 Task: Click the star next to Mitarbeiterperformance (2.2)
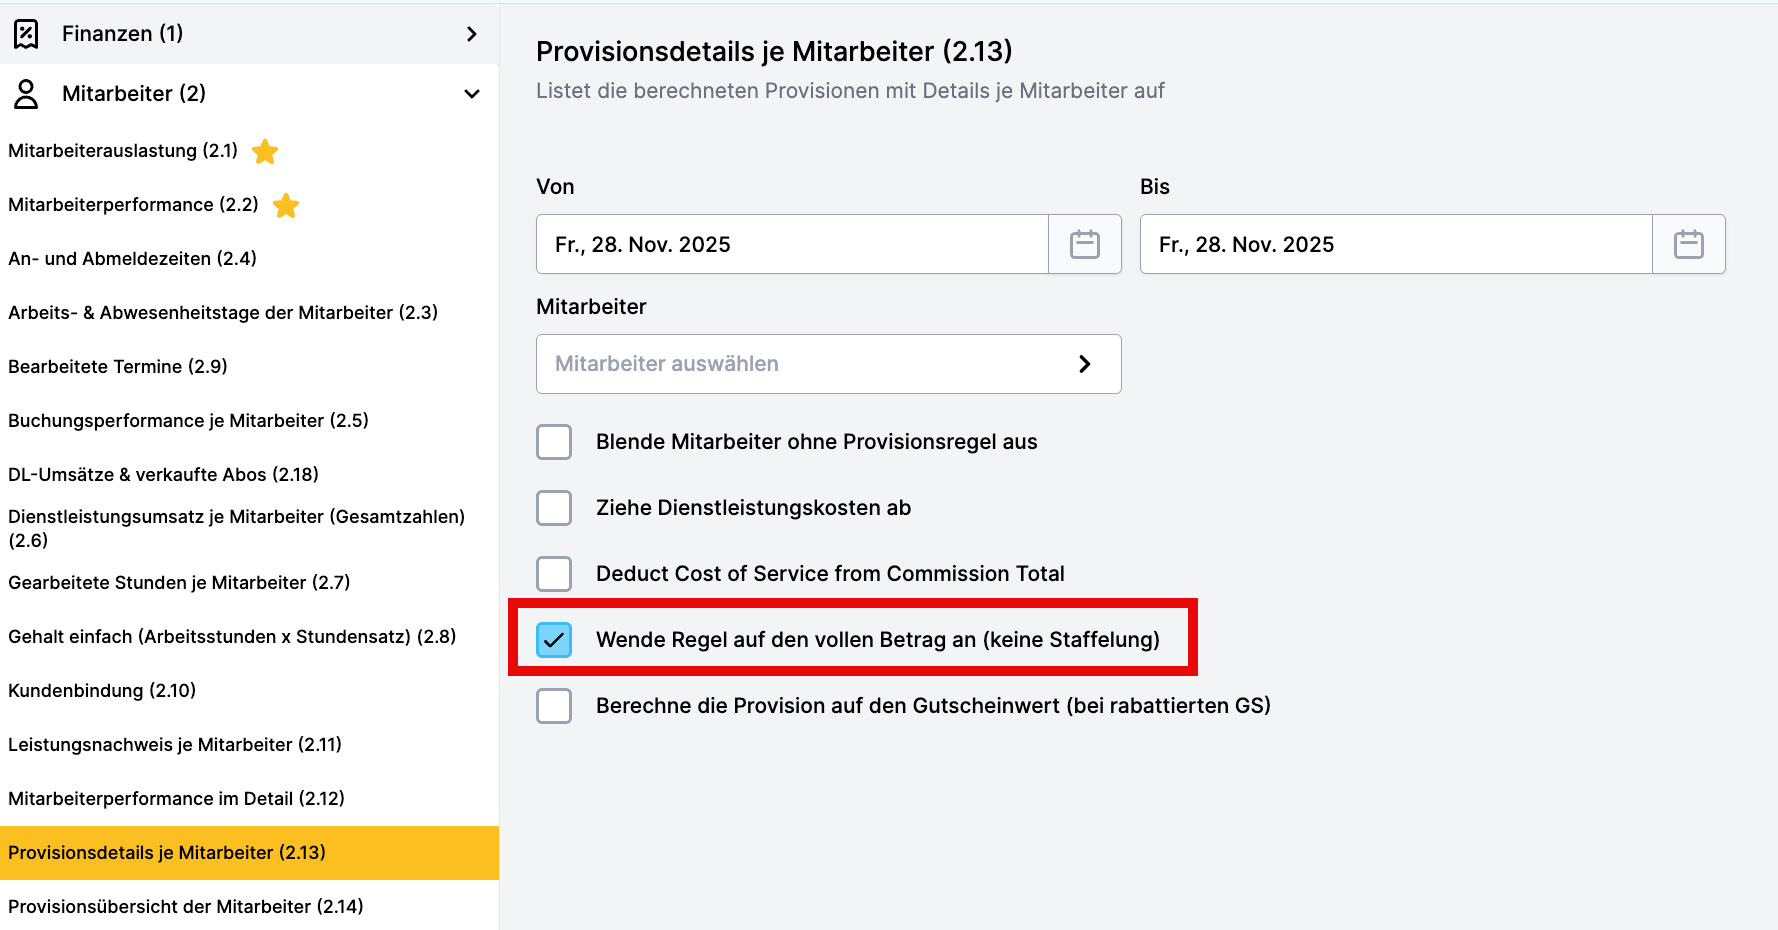[286, 206]
